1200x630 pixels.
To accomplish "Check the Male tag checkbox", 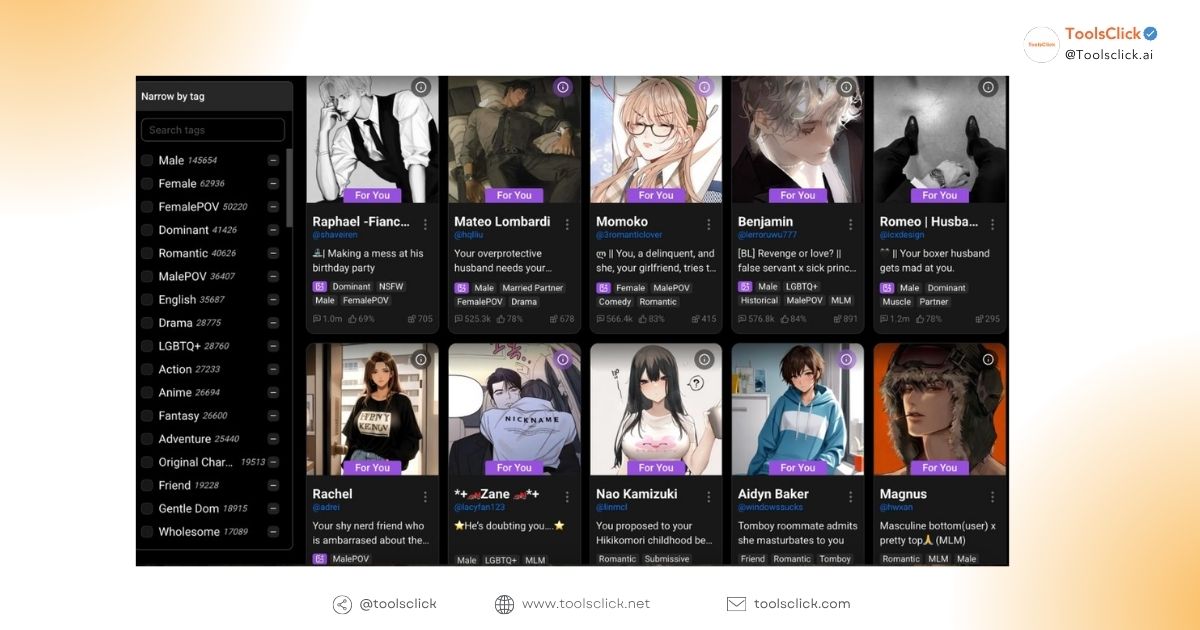I will (147, 160).
